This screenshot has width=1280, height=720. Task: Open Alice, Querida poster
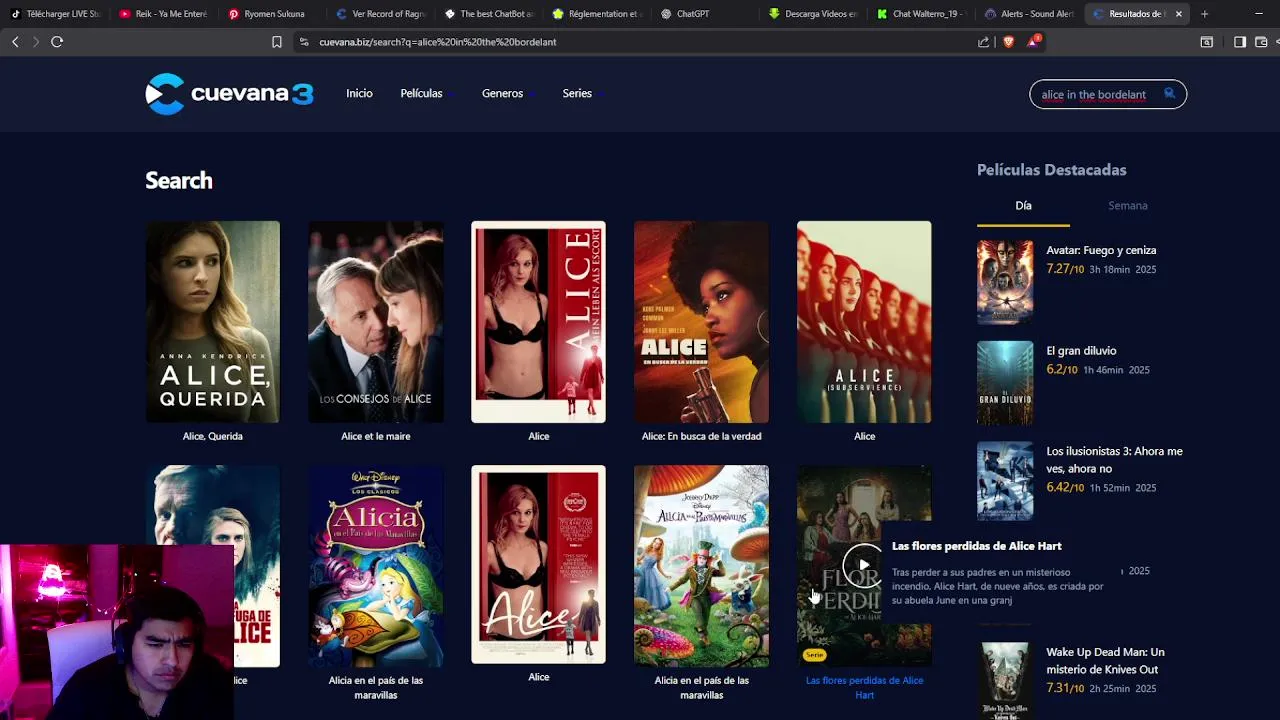[212, 322]
